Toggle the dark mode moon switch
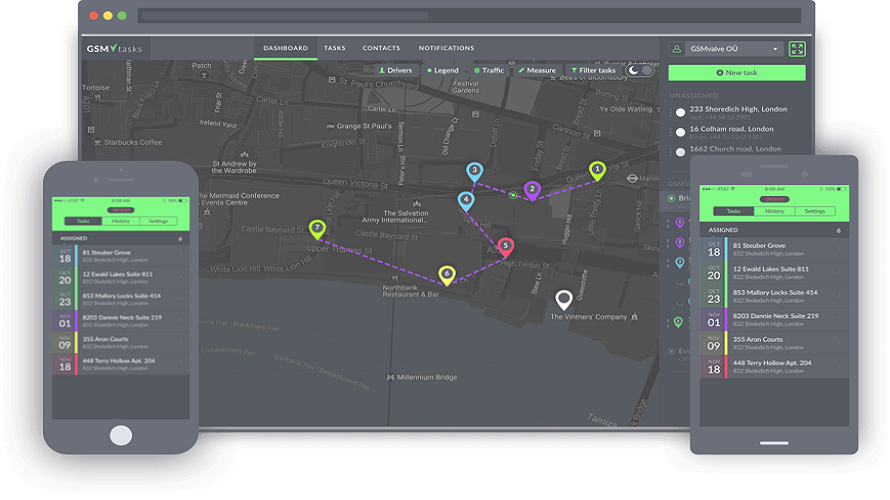 [x=640, y=71]
